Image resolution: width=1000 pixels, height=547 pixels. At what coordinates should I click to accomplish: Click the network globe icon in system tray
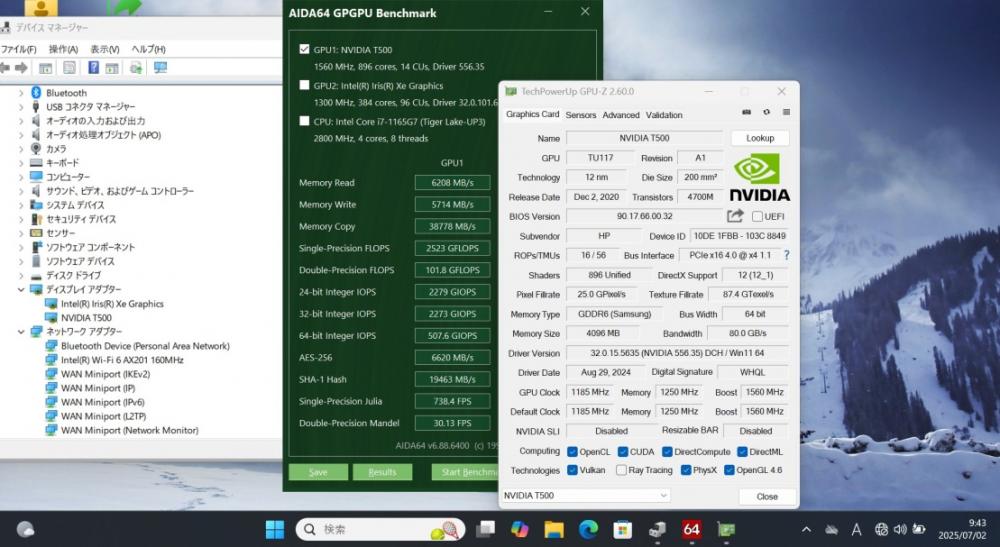[x=881, y=529]
